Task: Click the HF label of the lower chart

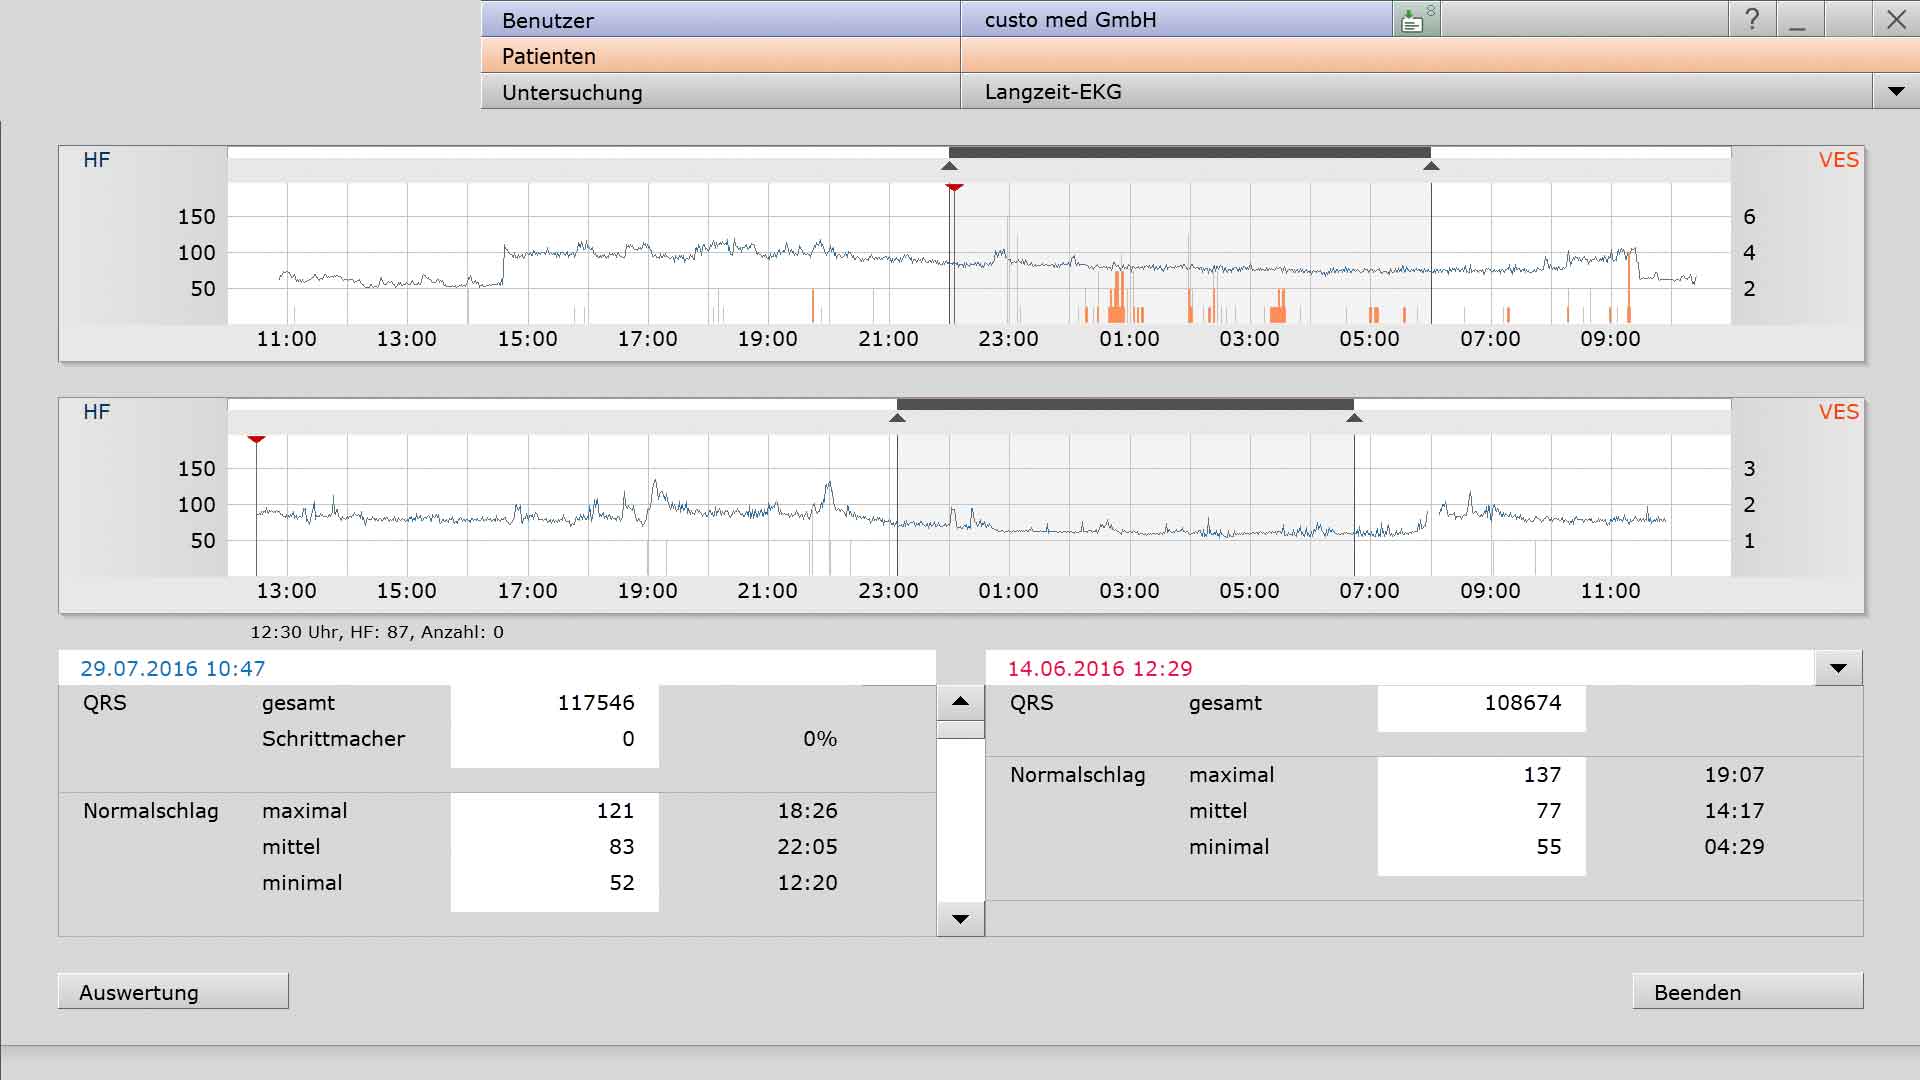Action: pos(97,412)
